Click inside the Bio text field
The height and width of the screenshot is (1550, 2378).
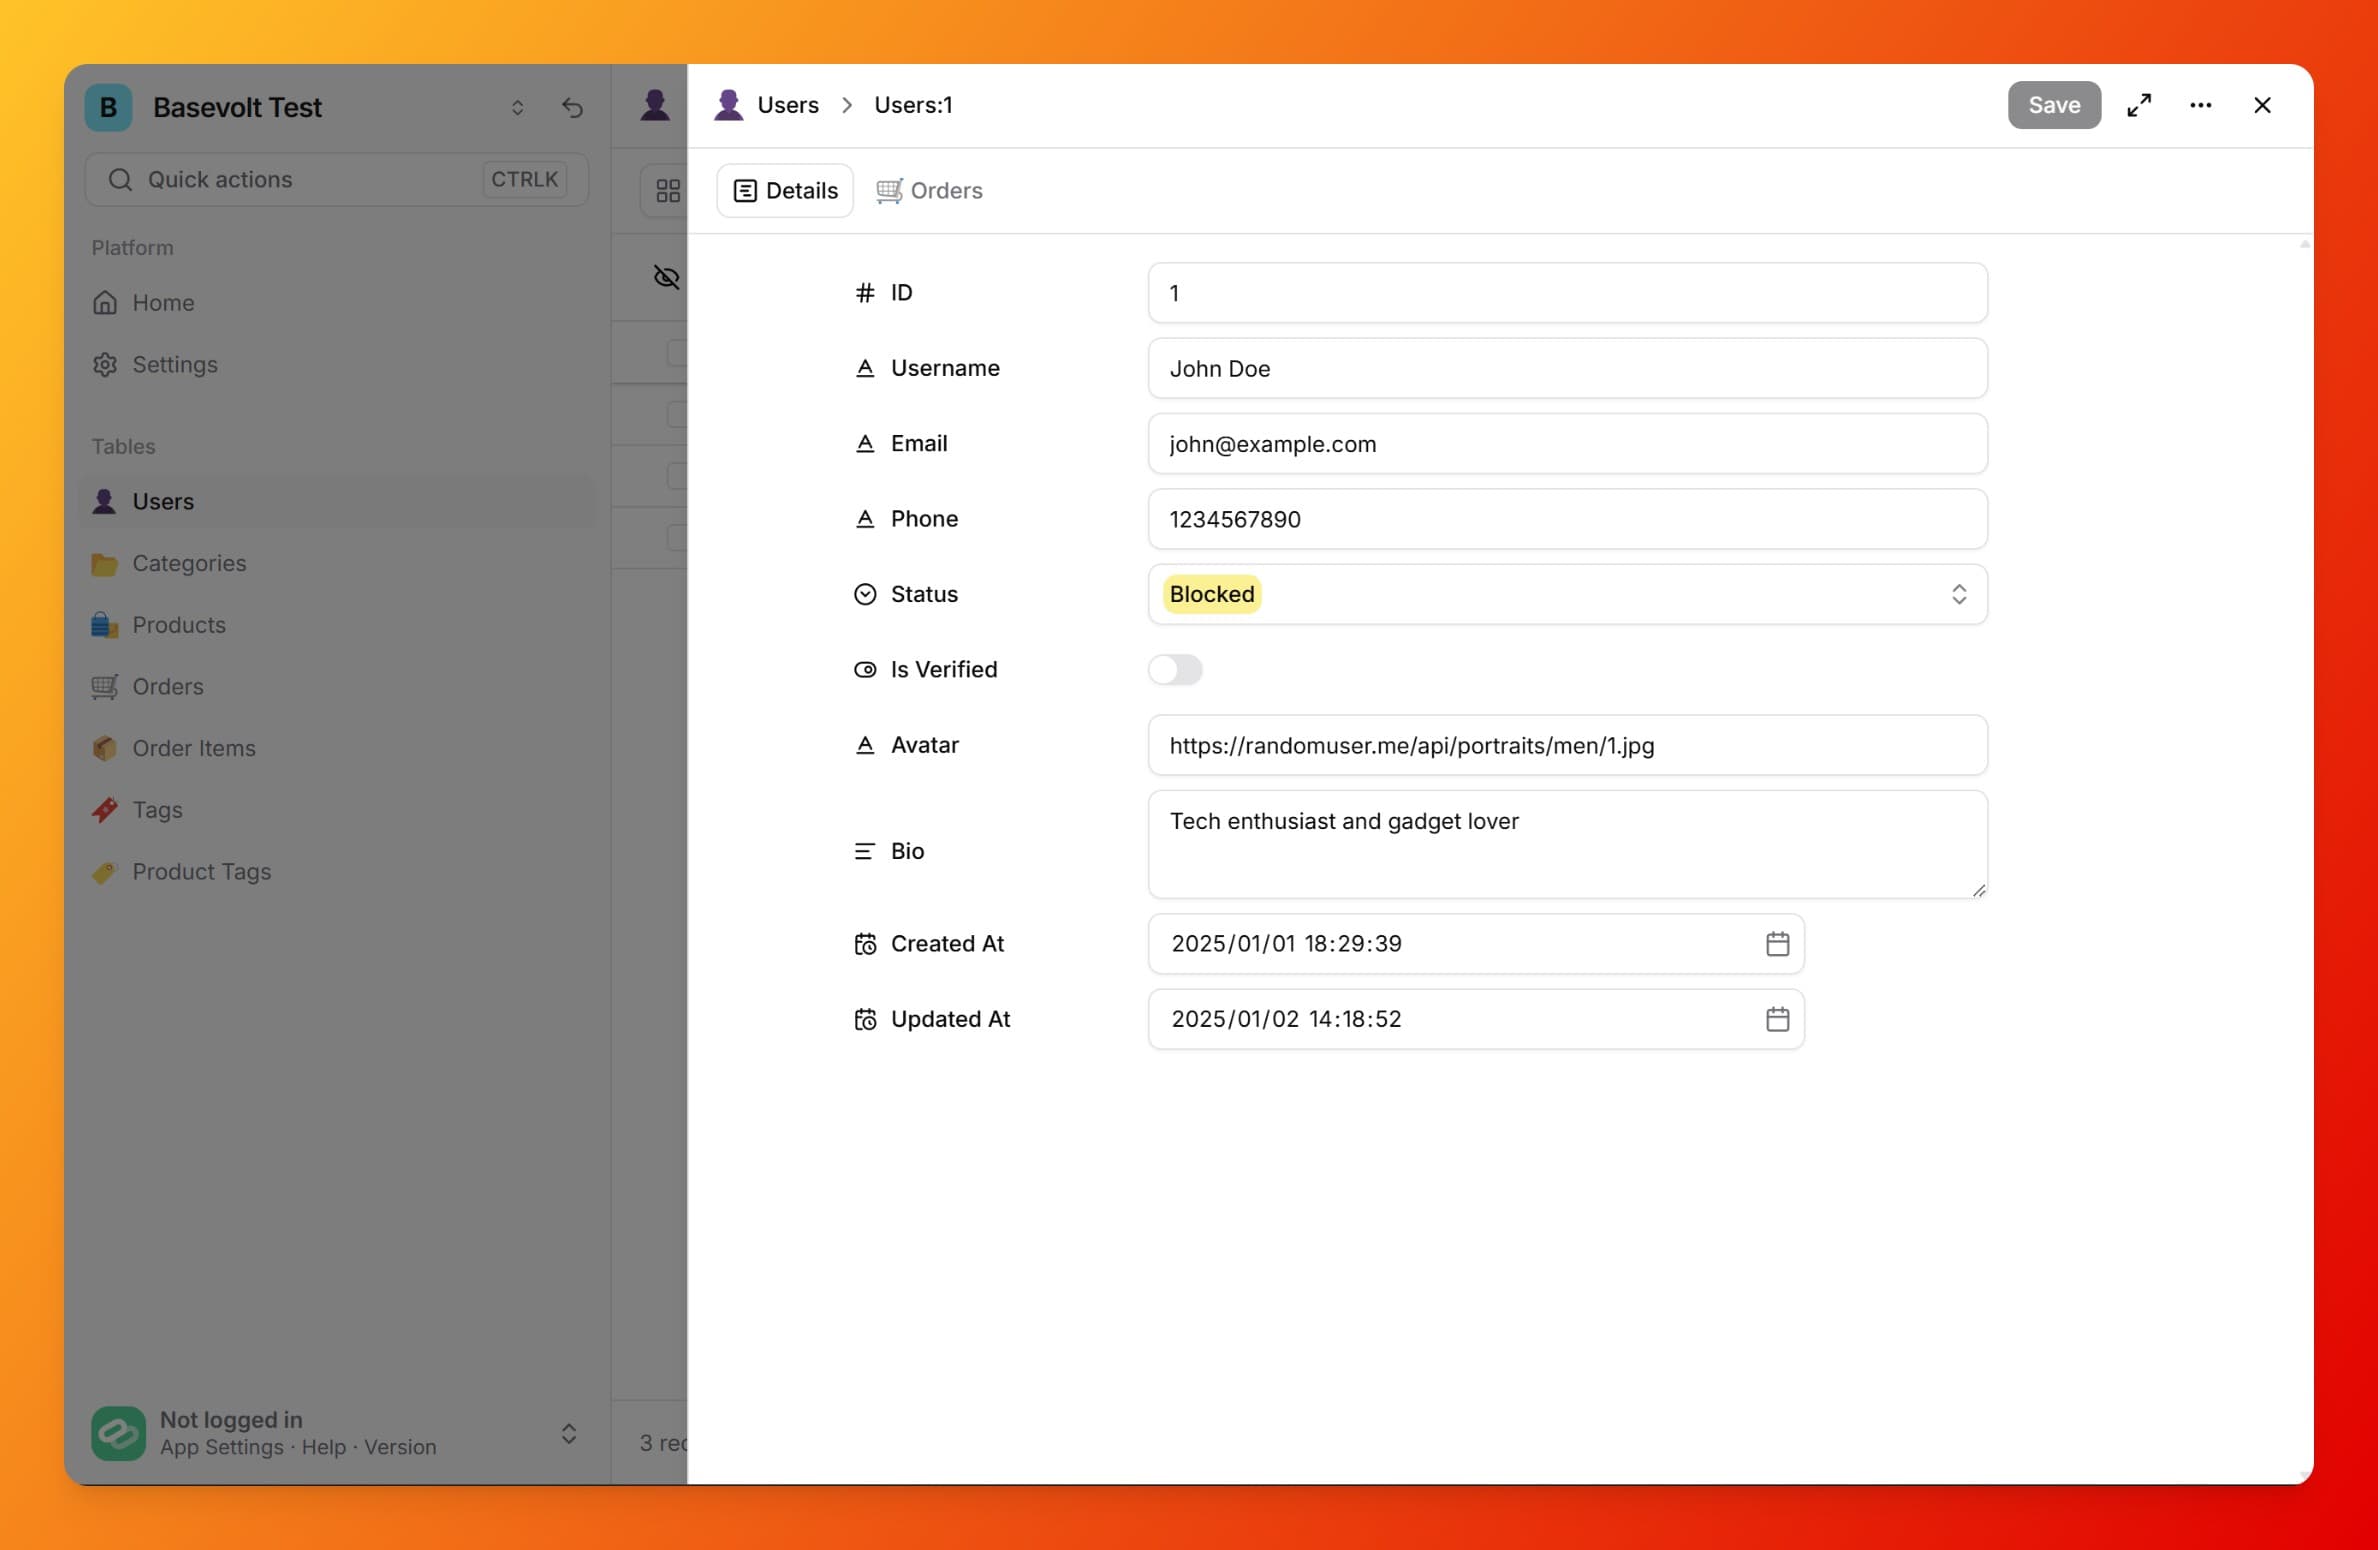pos(1567,843)
